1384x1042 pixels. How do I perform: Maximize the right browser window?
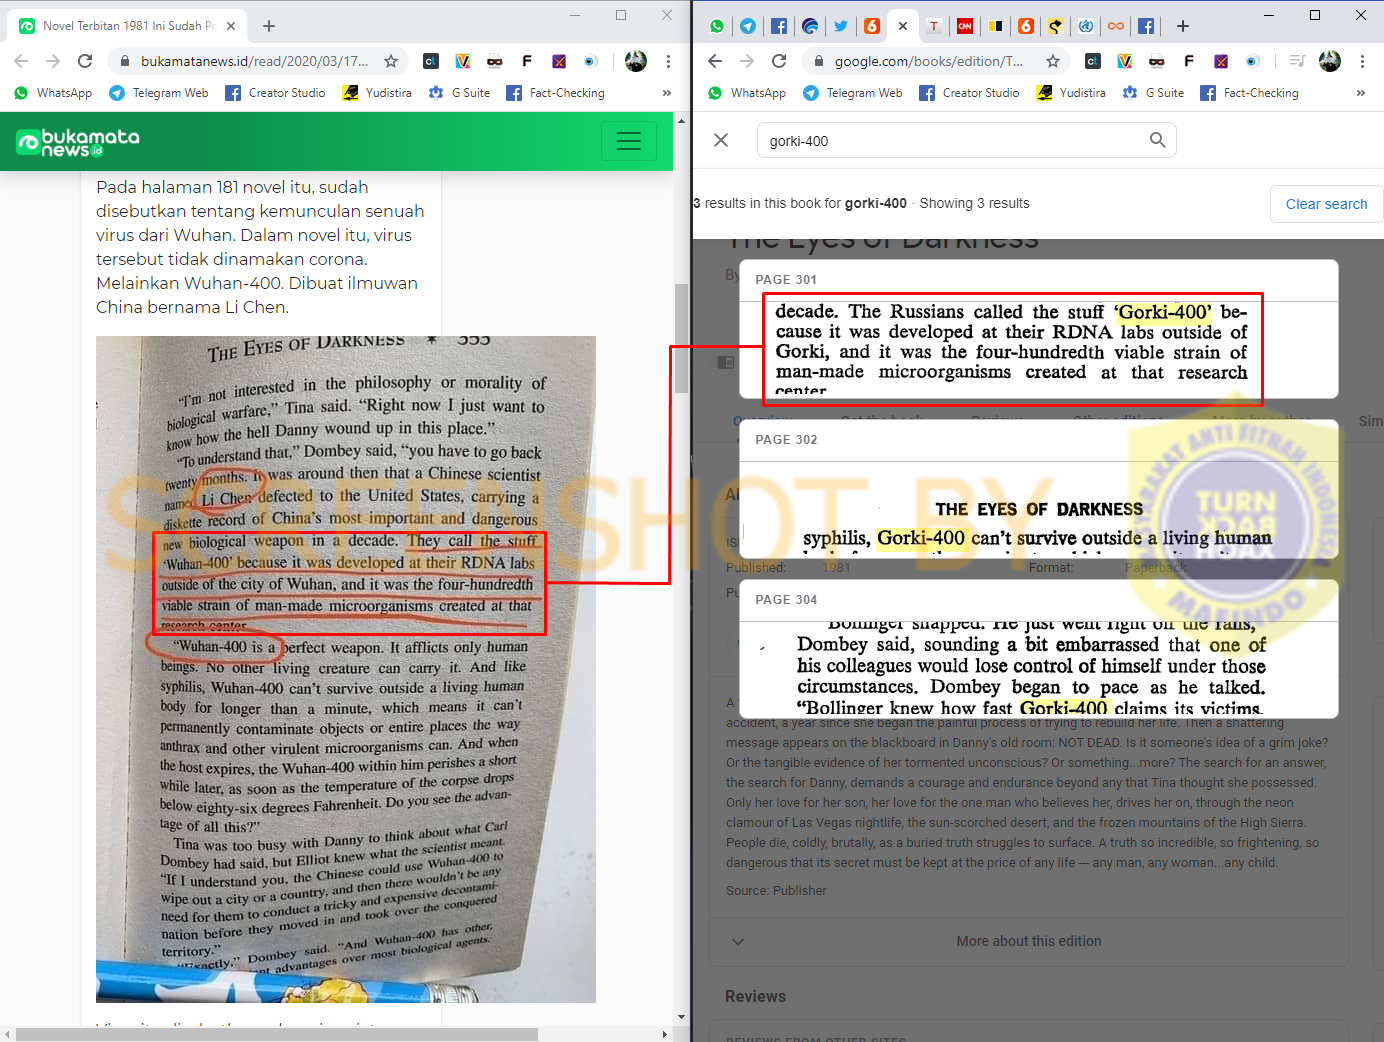point(1315,15)
